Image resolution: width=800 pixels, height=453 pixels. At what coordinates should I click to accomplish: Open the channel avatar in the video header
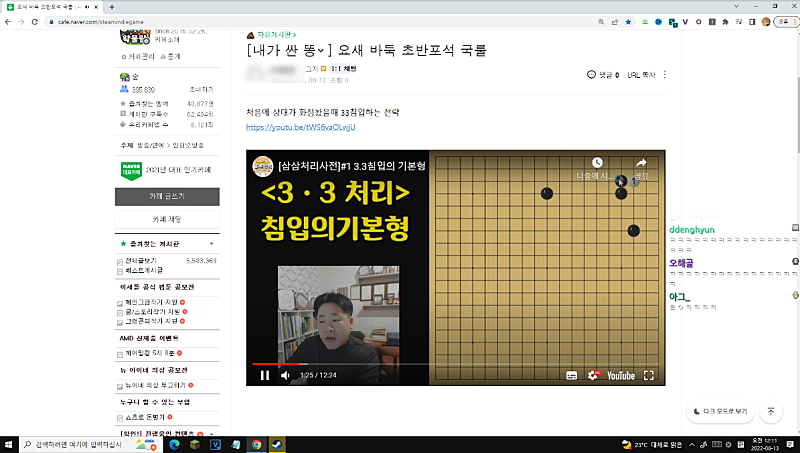(x=263, y=166)
